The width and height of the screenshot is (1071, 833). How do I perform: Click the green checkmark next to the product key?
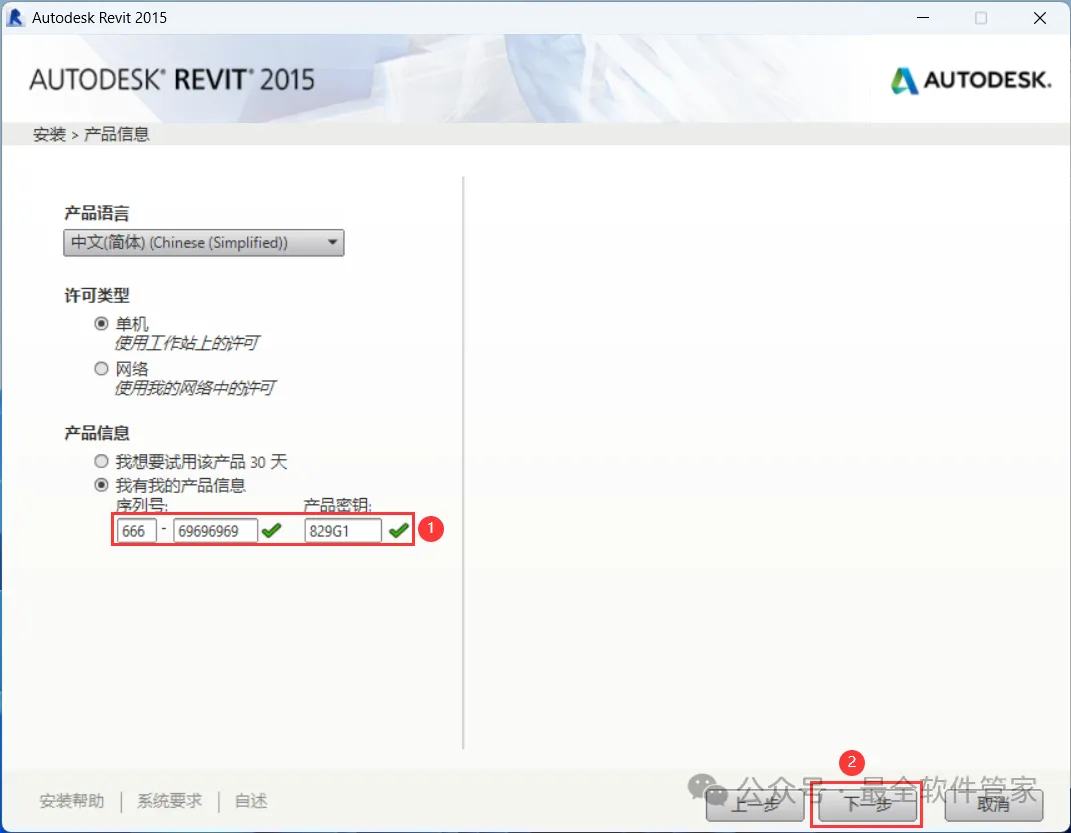399,531
